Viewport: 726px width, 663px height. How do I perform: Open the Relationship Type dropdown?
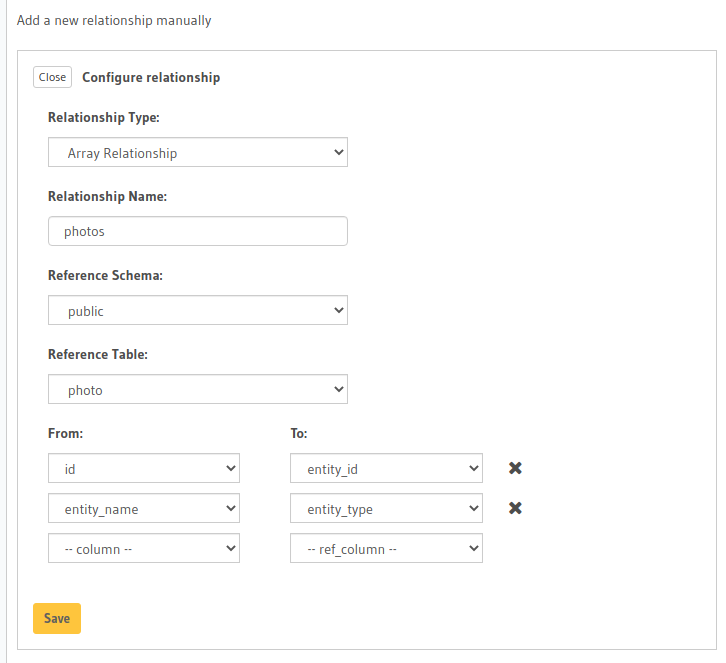click(x=198, y=152)
